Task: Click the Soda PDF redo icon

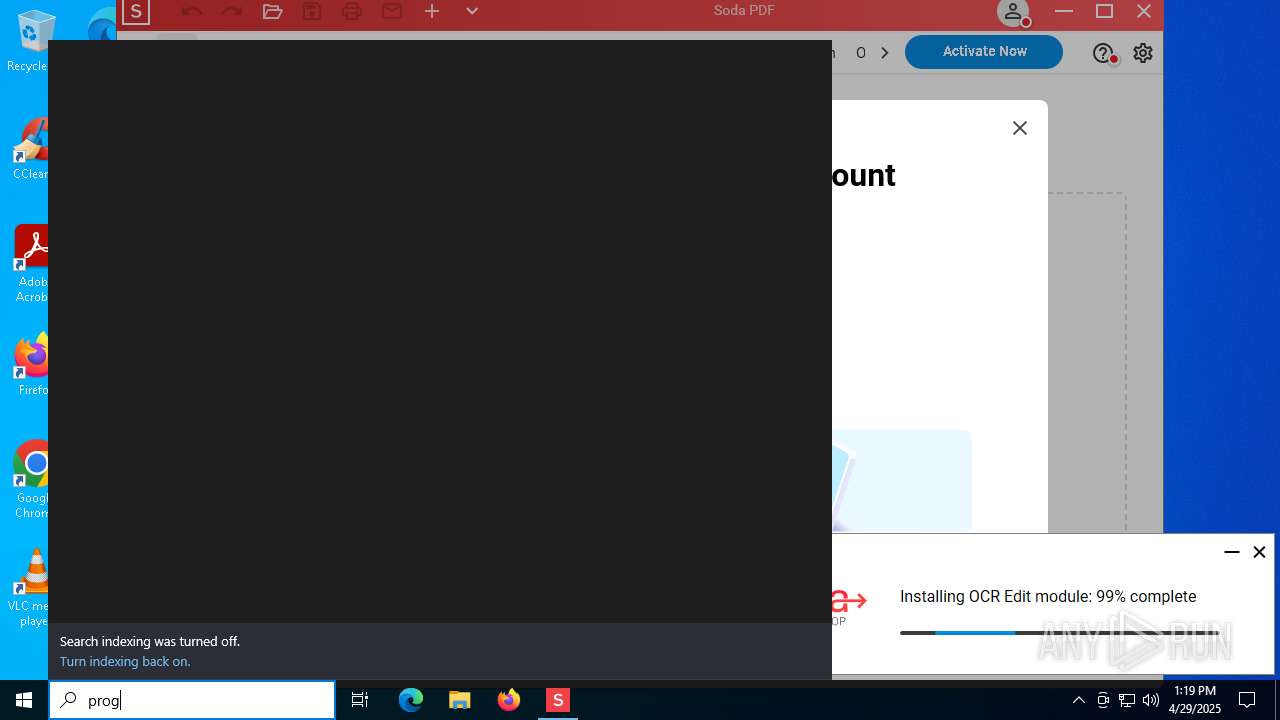Action: (x=232, y=11)
